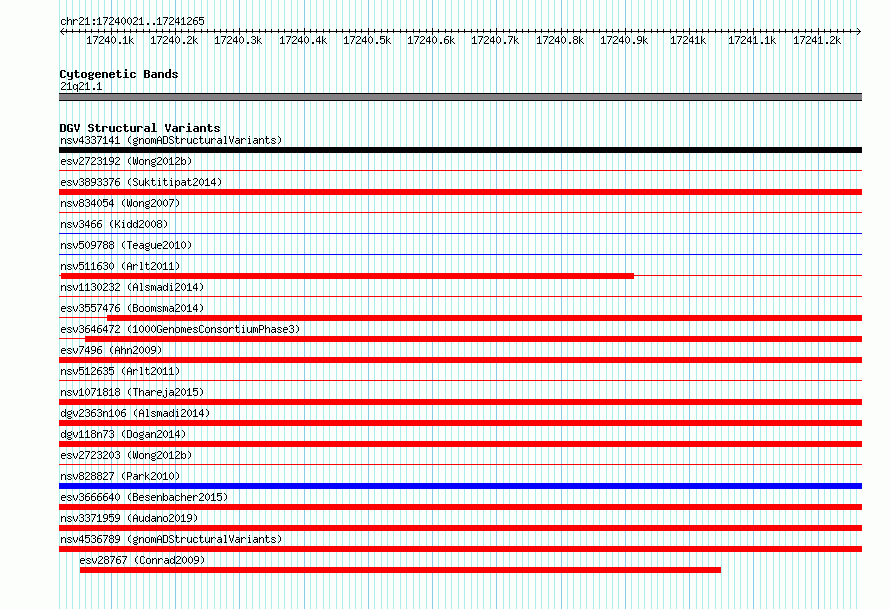Click the red bar under esv3893376
This screenshot has height=609, width=890.
tap(460, 192)
